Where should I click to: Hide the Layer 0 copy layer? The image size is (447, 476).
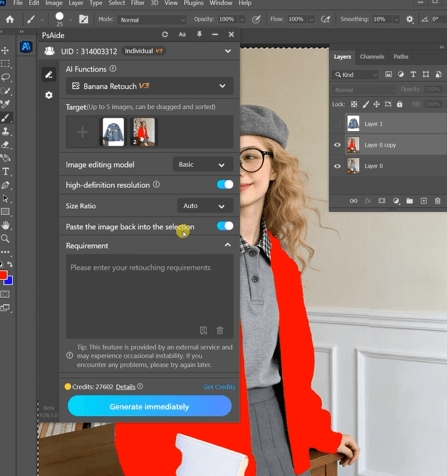337,145
